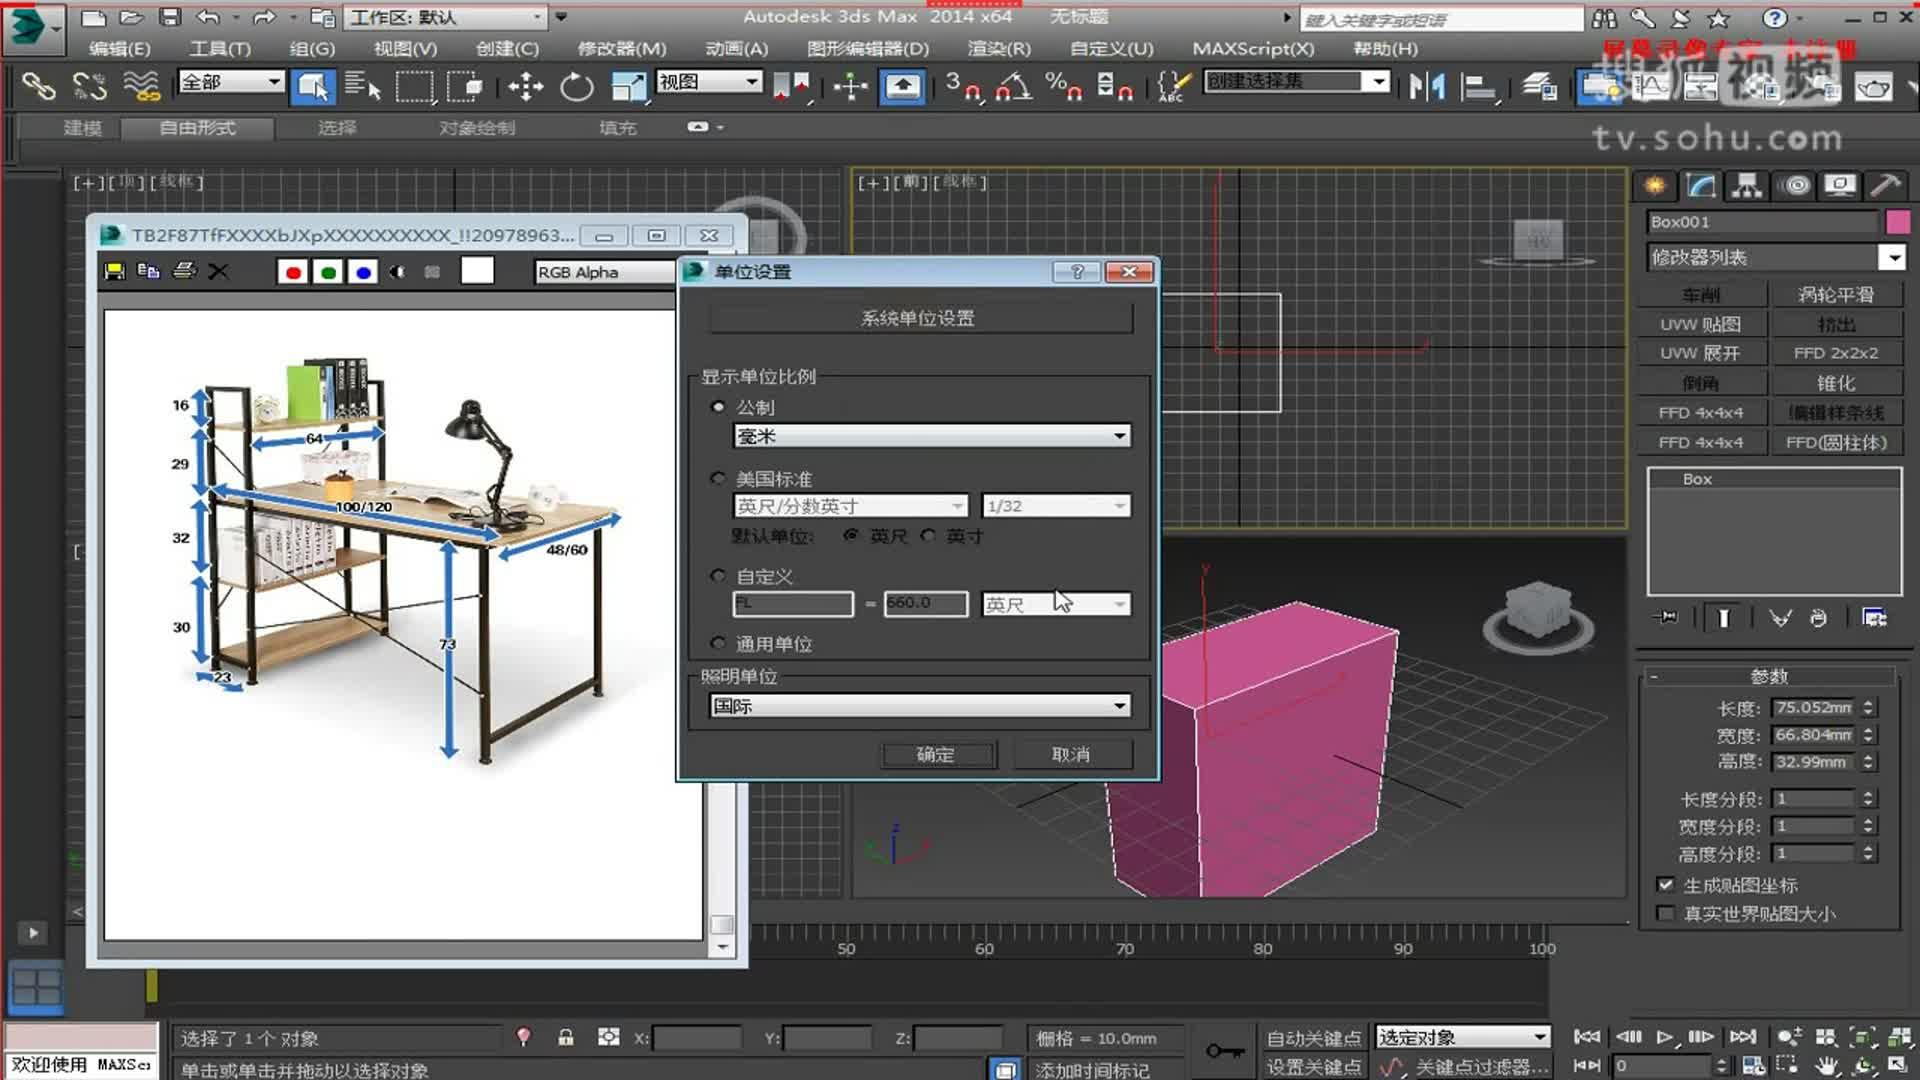
Task: Choose the Rectangular Selection Region tool
Action: [414, 87]
